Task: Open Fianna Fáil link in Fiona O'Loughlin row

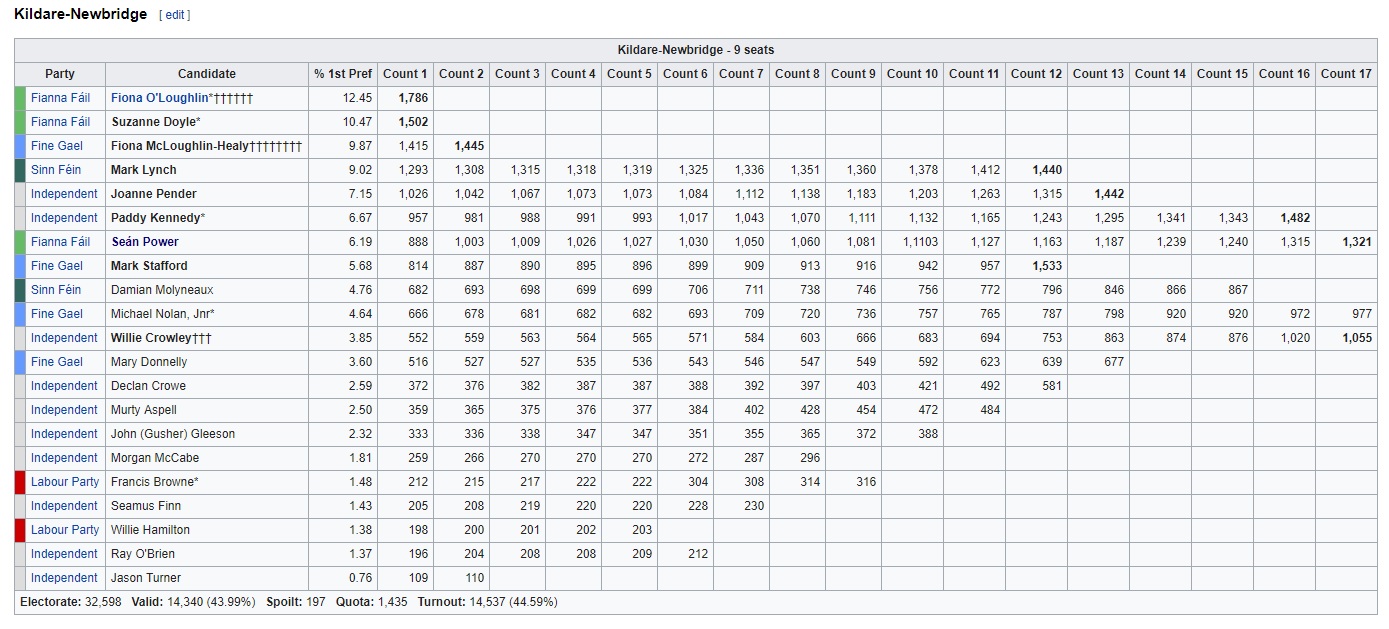Action: 60,98
